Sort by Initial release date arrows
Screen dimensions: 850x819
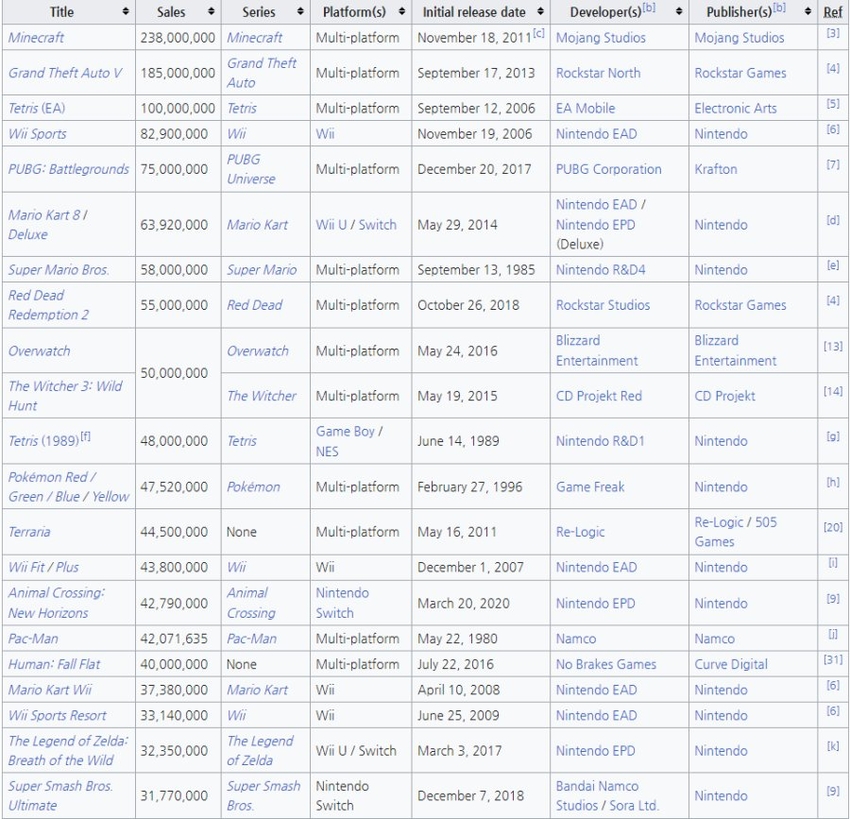pyautogui.click(x=540, y=11)
